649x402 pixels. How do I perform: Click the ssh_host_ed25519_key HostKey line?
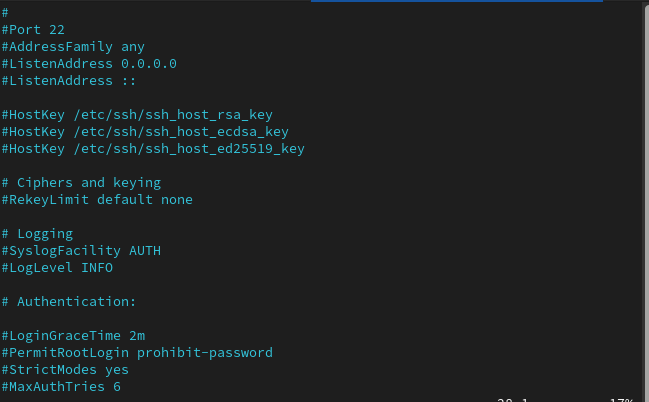click(x=153, y=148)
